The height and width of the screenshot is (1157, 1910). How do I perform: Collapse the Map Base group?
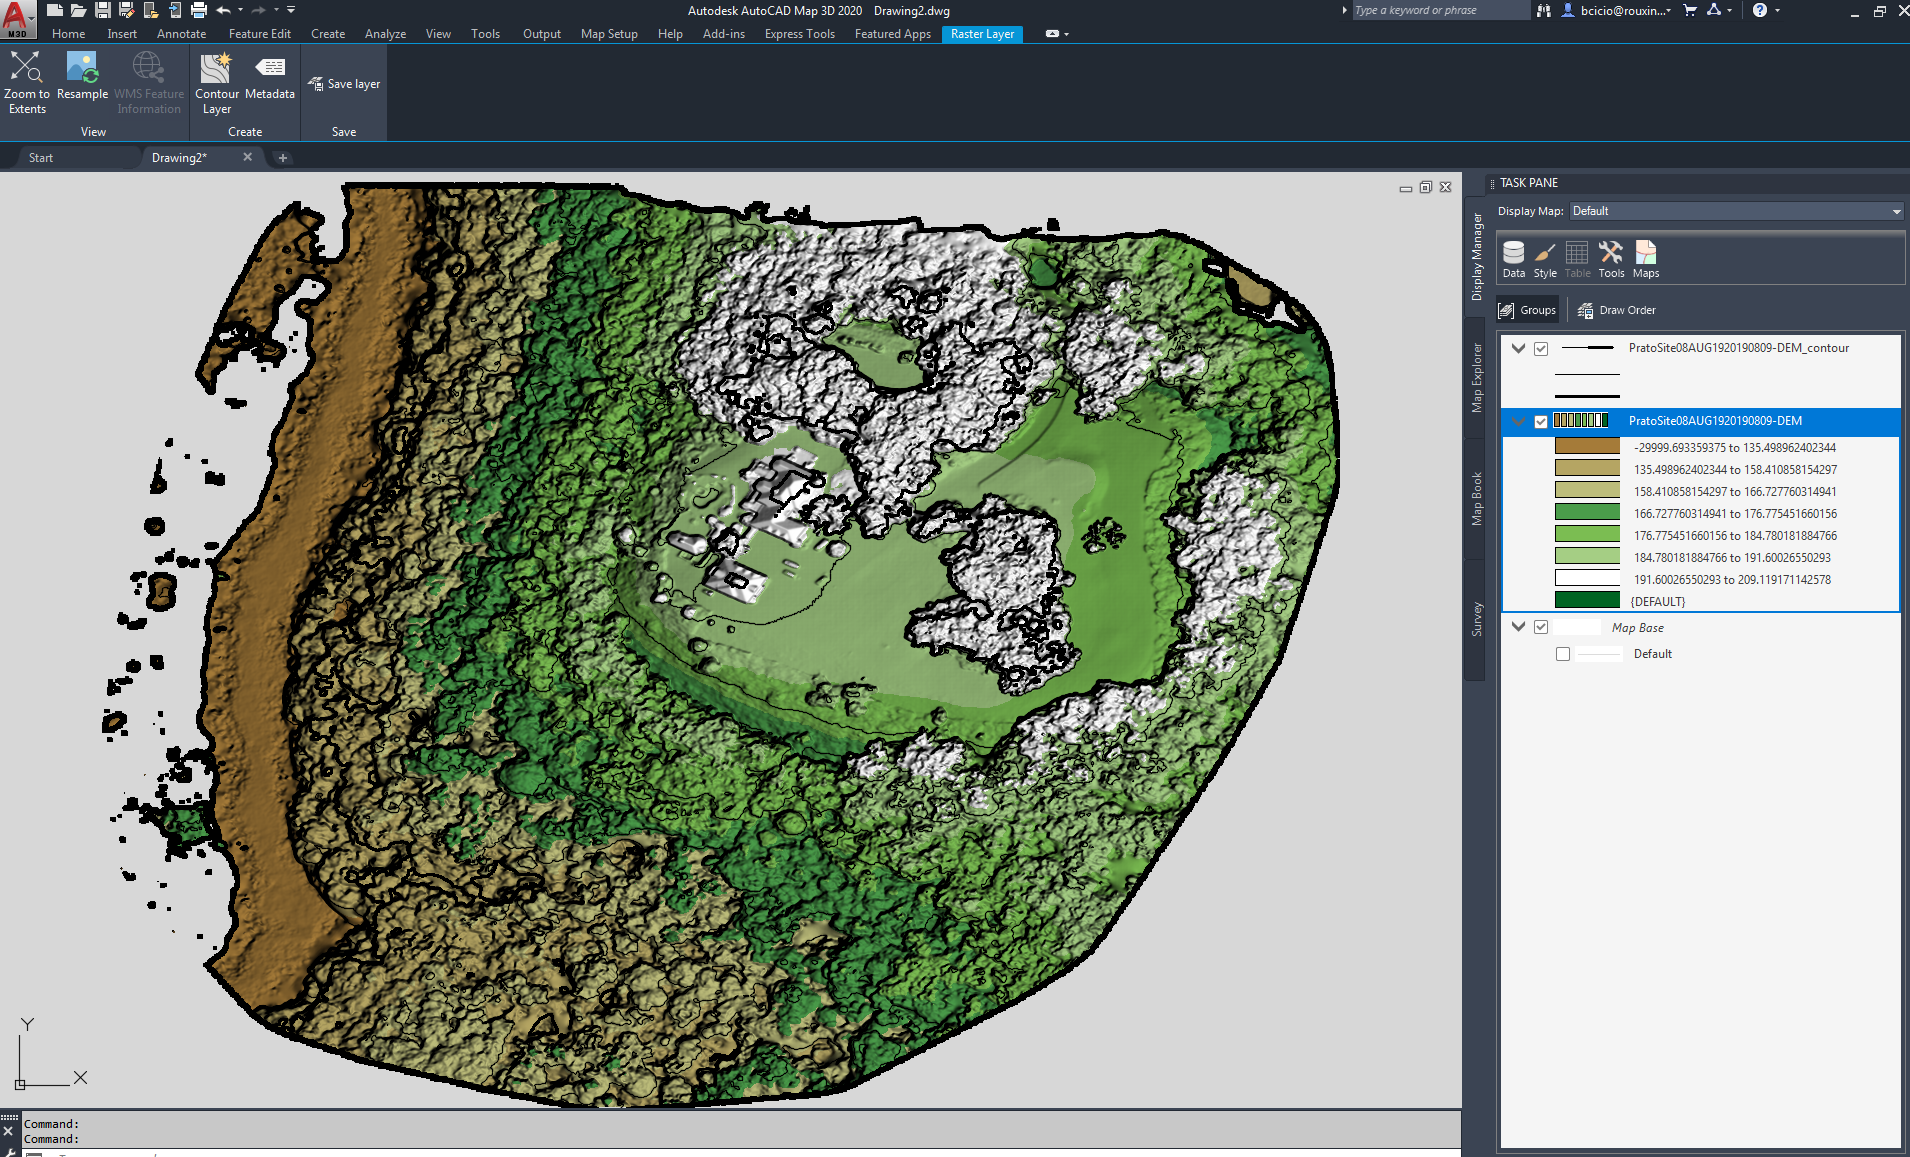1518,626
